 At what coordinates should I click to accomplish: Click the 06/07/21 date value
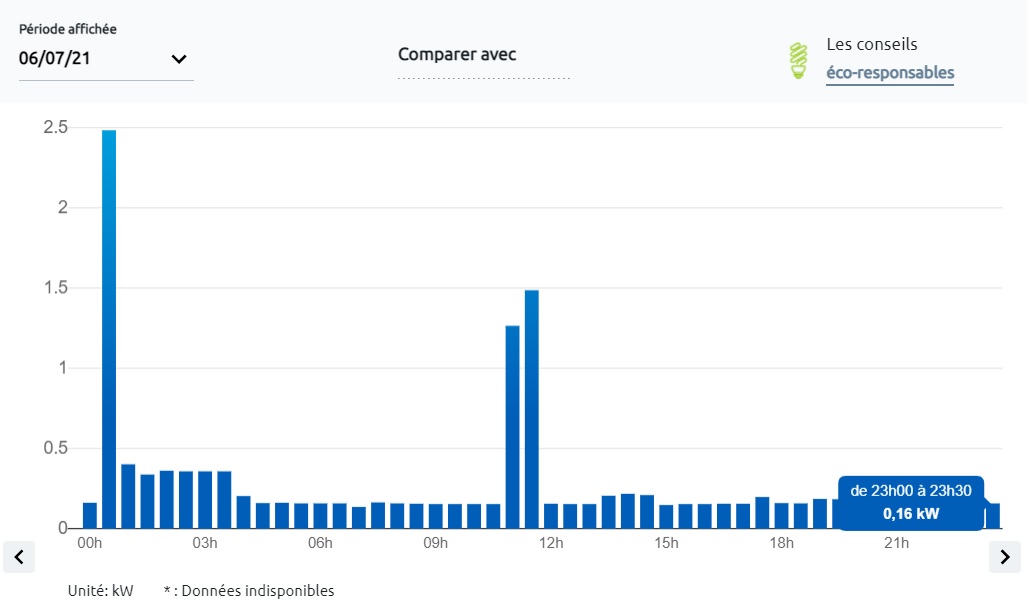pyautogui.click(x=55, y=59)
